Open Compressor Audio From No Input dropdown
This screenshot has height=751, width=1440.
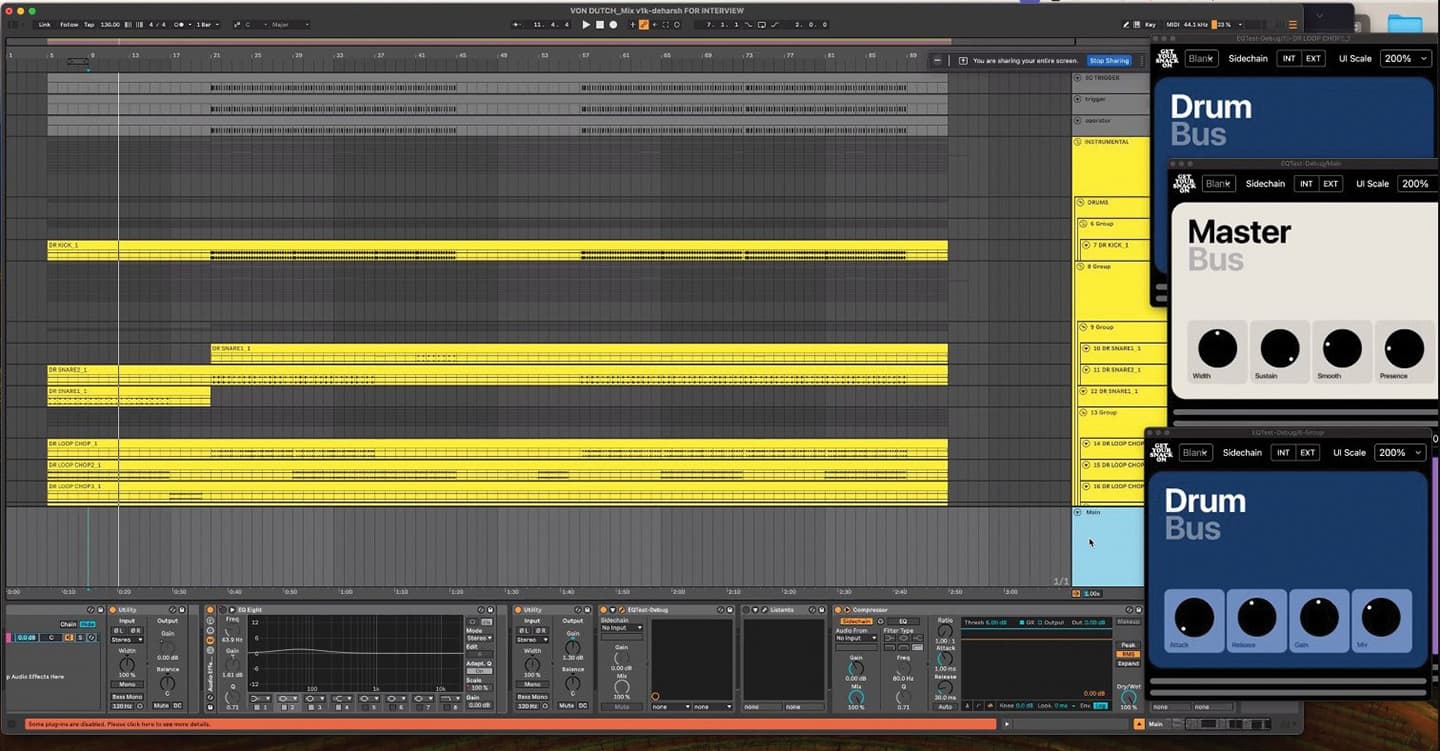click(x=856, y=638)
